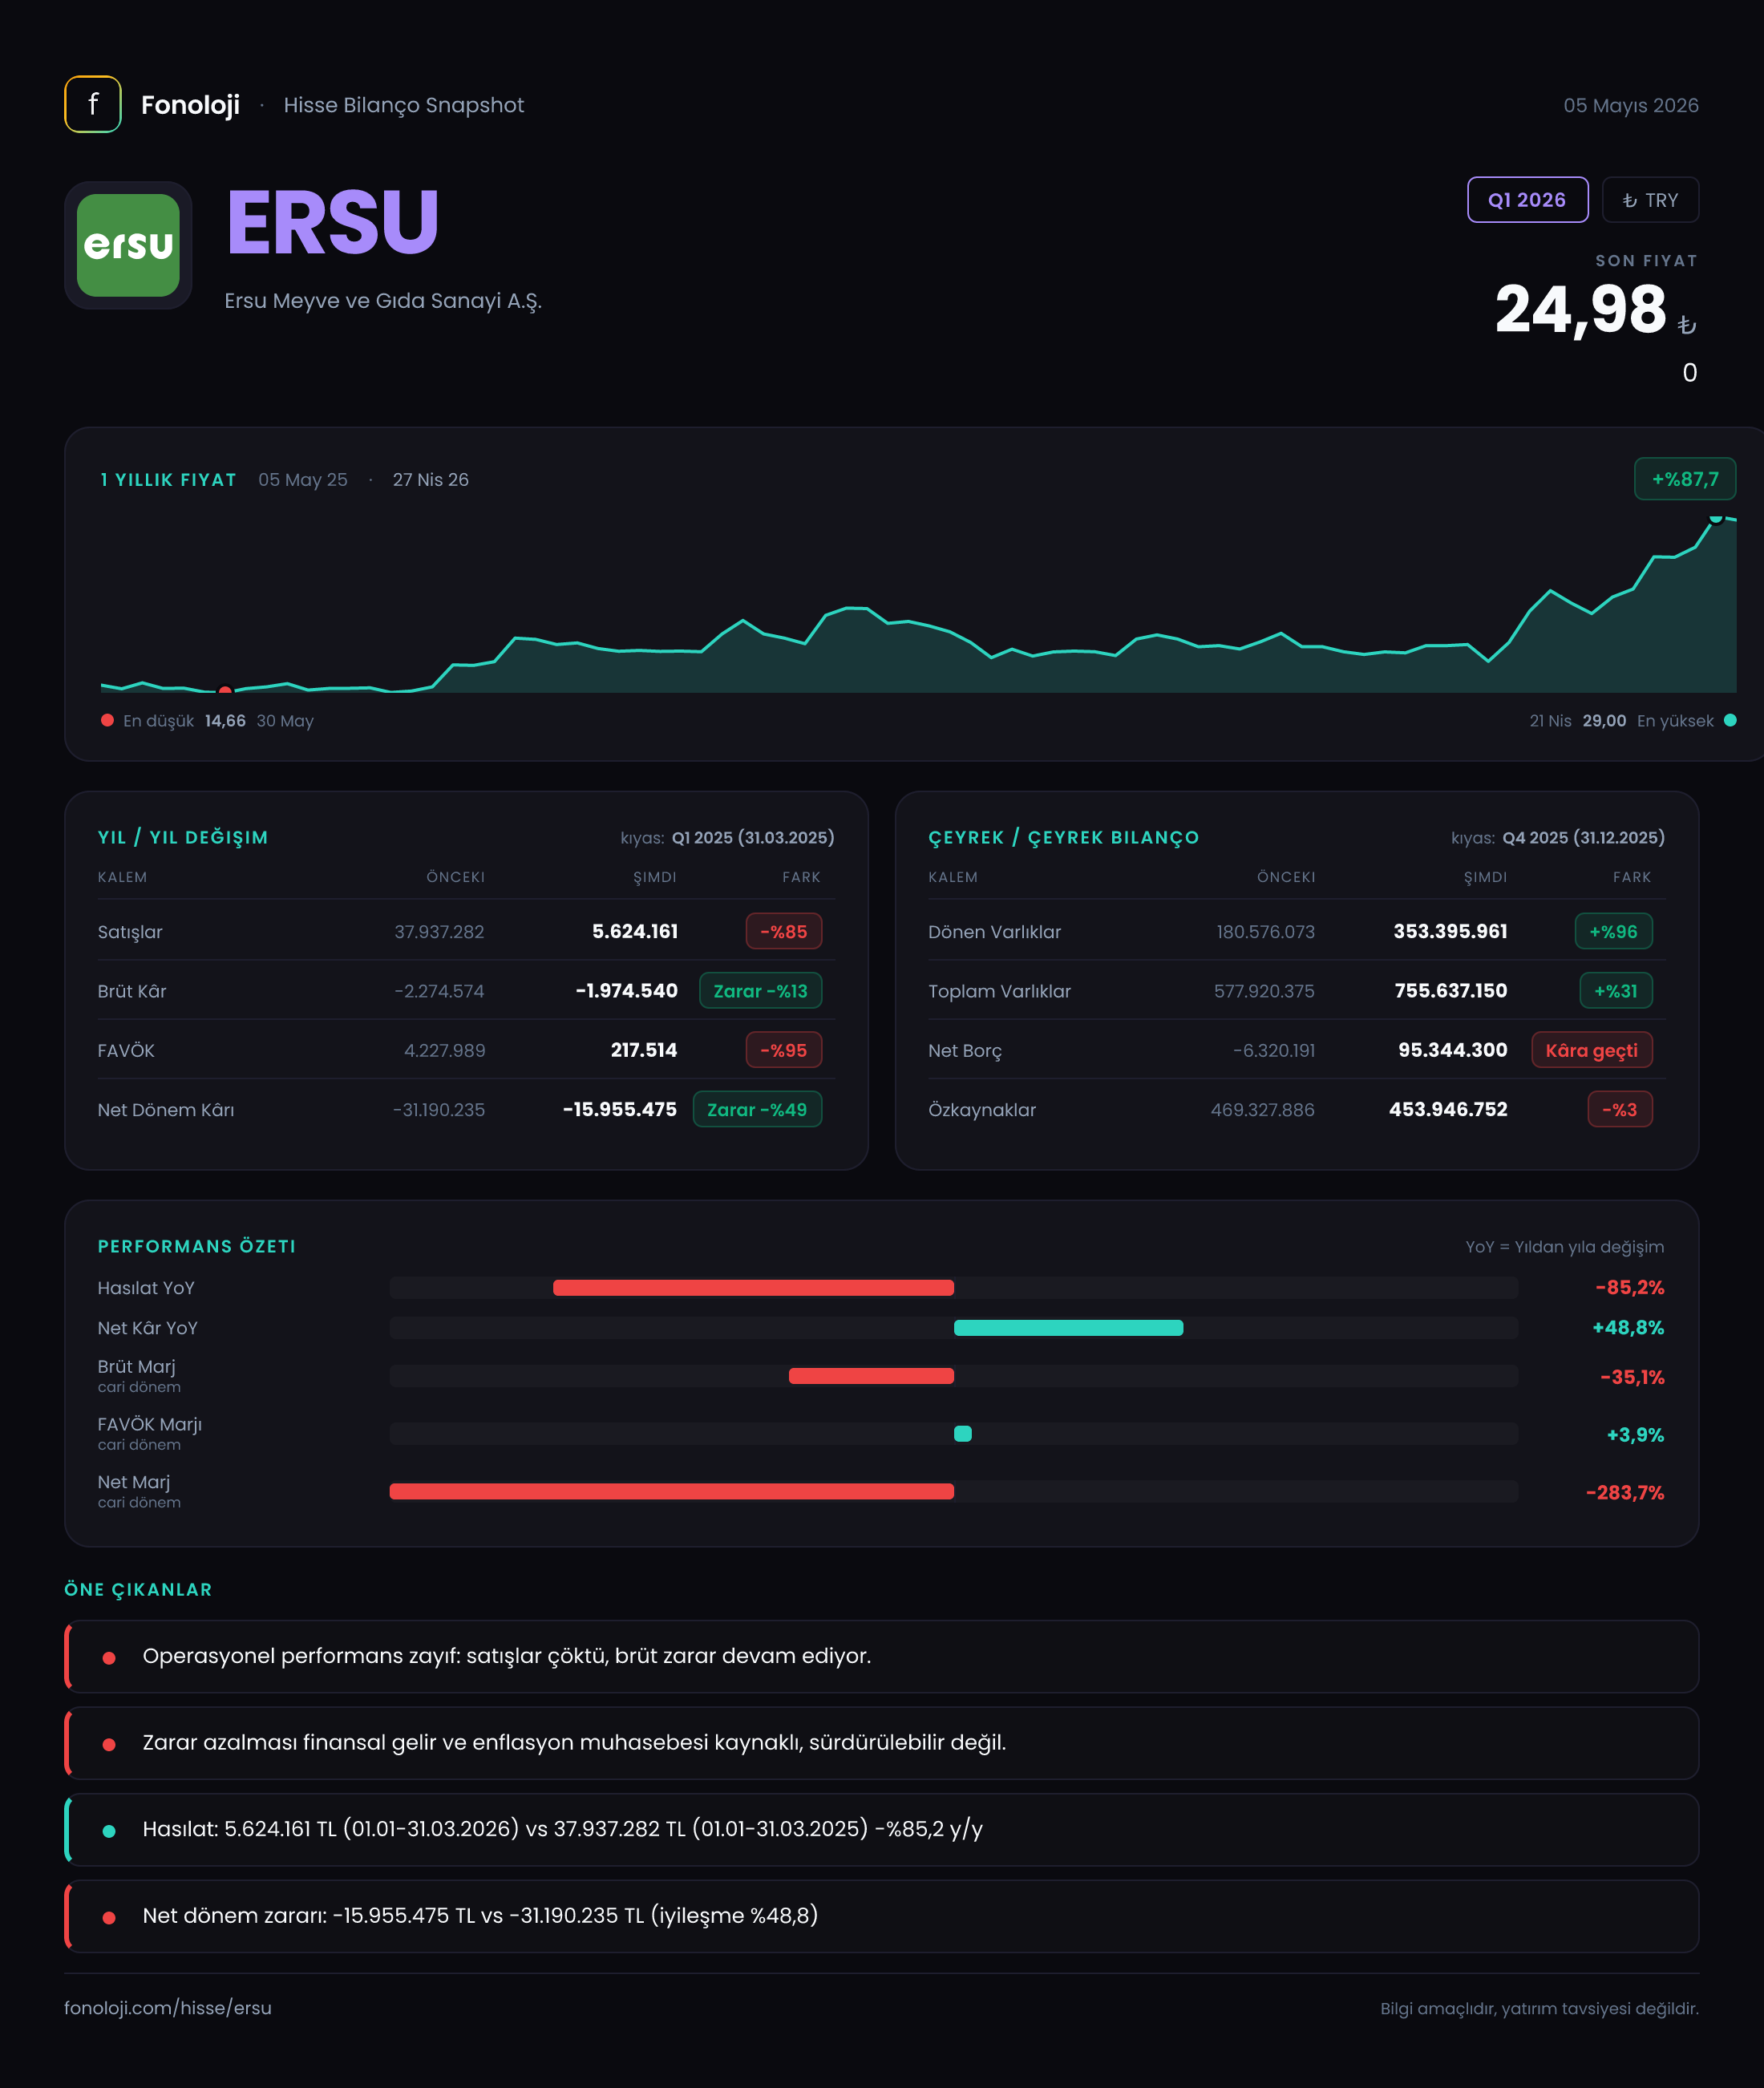Click the 05 Mayıs 2026 date
Image resolution: width=1764 pixels, height=2088 pixels.
pyautogui.click(x=1631, y=105)
